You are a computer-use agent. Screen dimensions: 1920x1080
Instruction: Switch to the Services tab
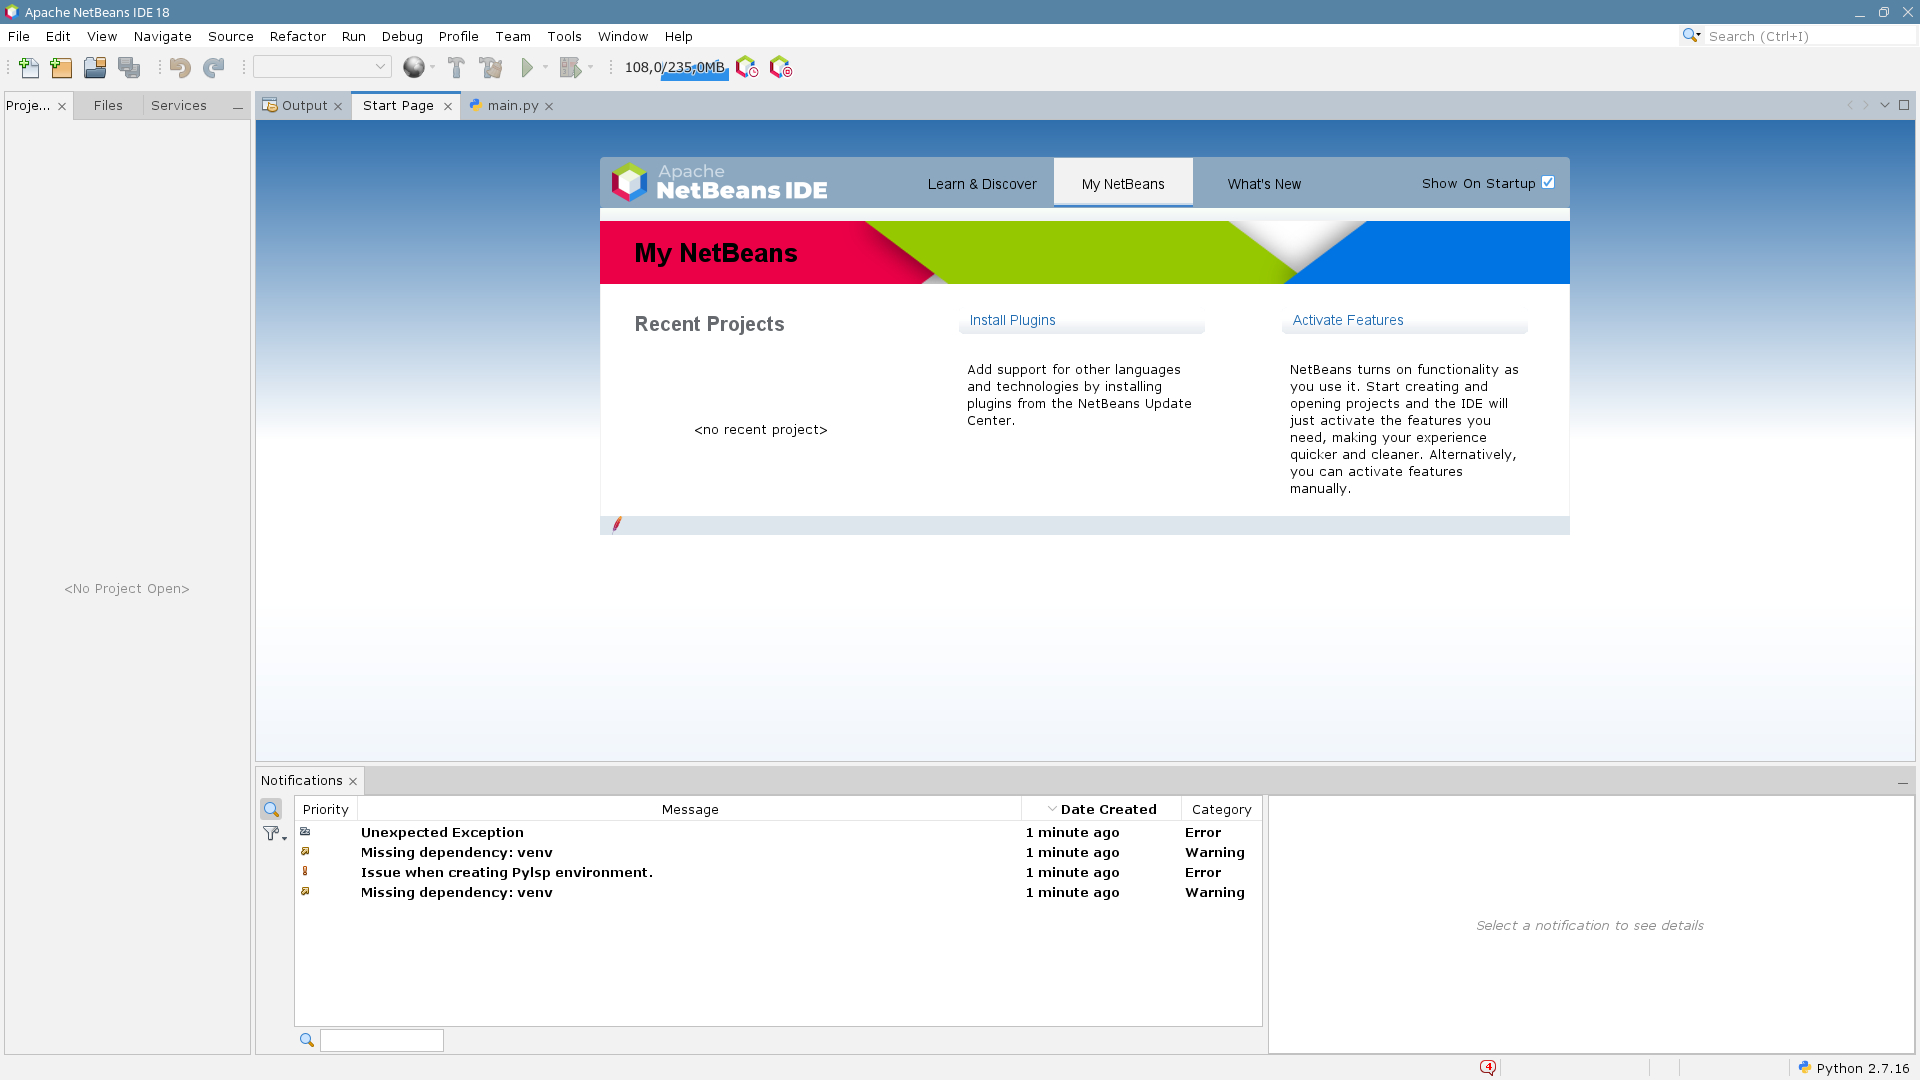coord(179,105)
